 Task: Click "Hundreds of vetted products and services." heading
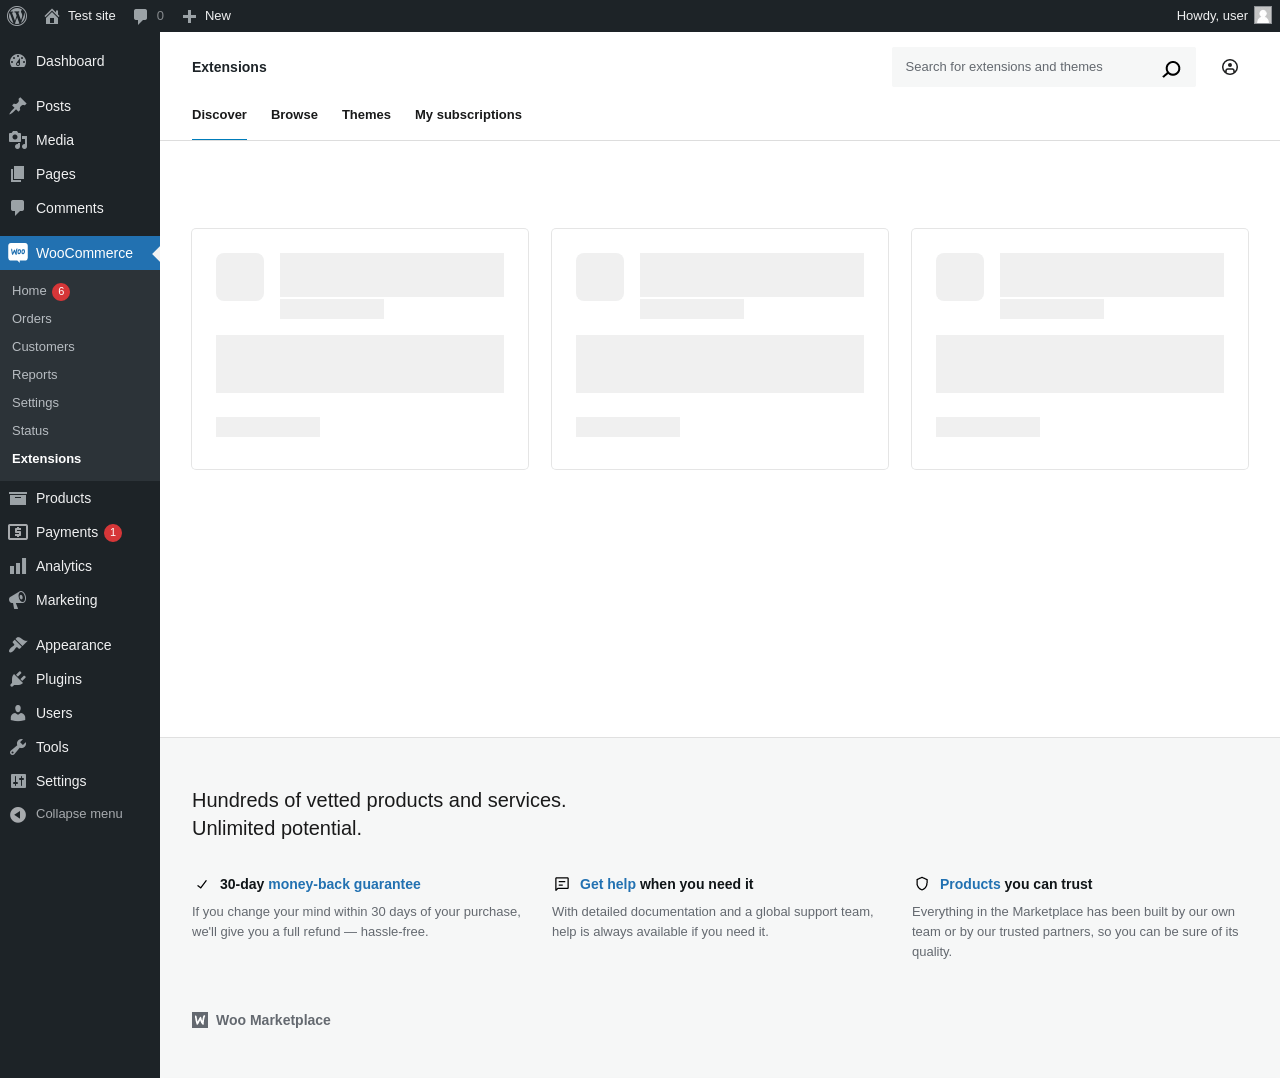click(379, 800)
